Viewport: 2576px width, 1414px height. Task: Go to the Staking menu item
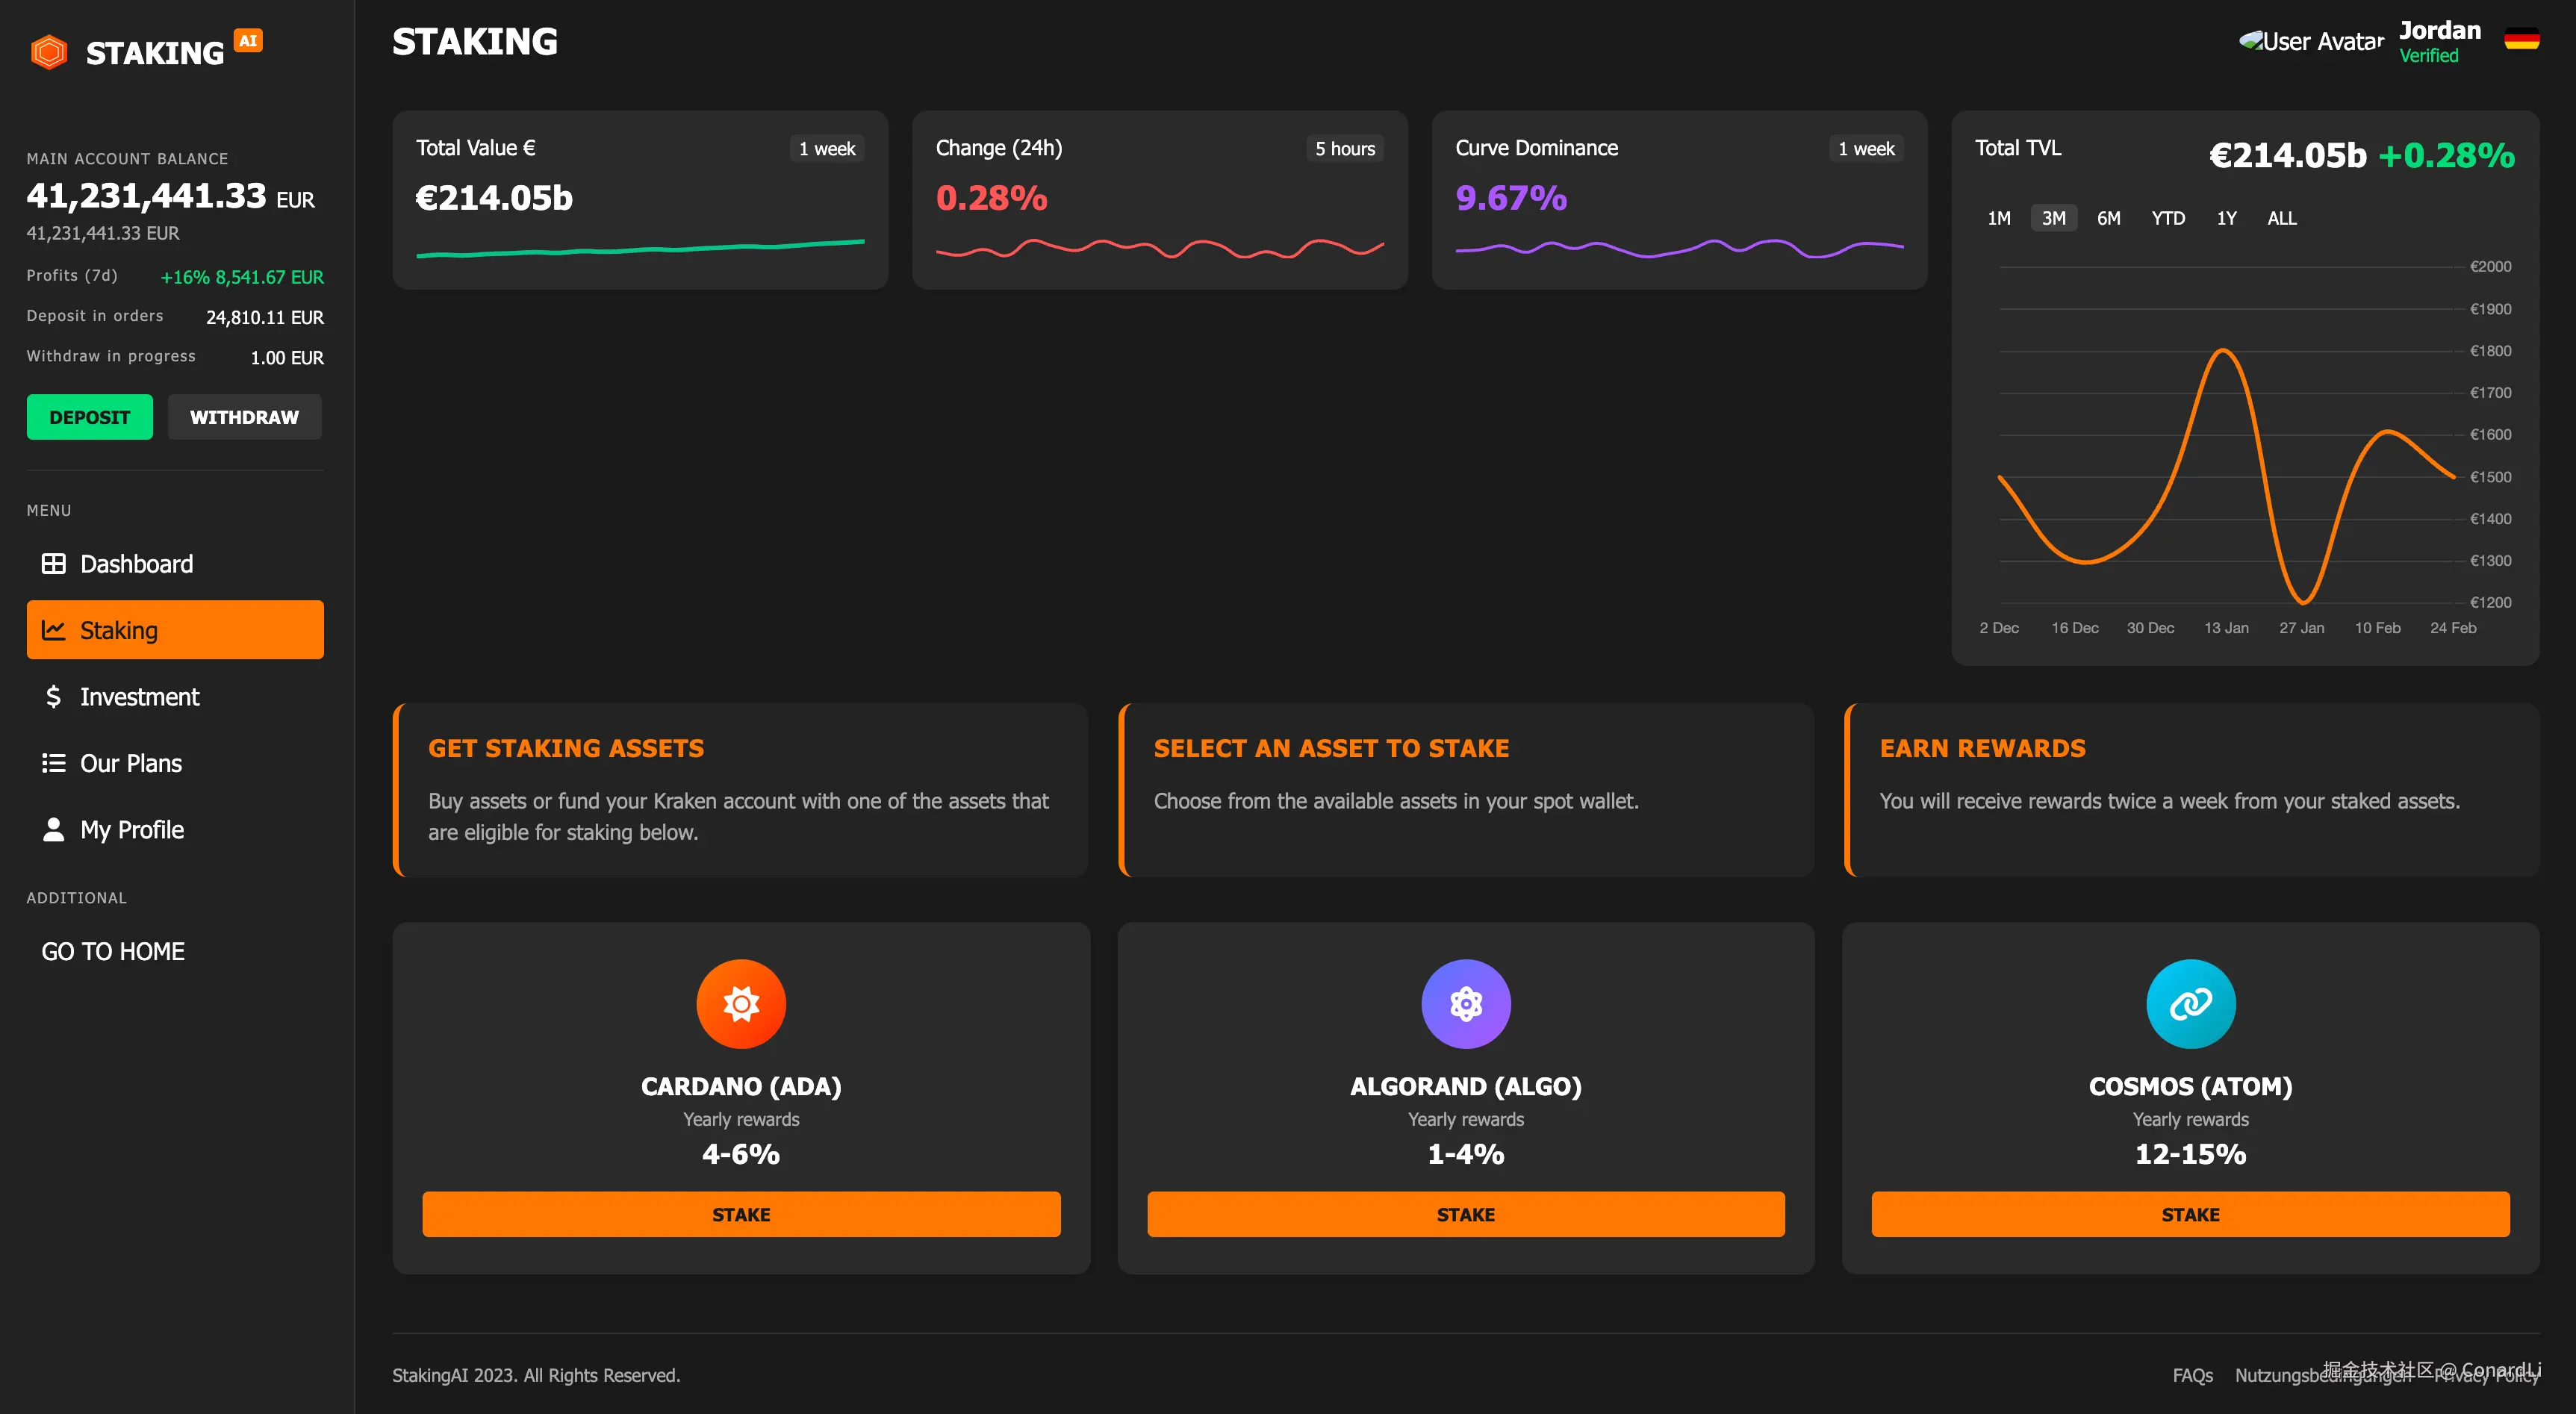click(175, 630)
